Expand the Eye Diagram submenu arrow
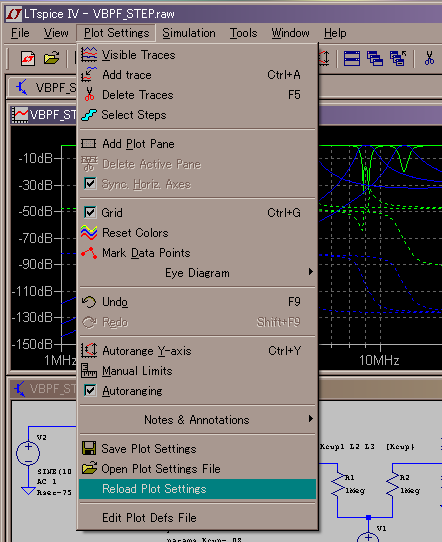The image size is (442, 542). pyautogui.click(x=311, y=272)
